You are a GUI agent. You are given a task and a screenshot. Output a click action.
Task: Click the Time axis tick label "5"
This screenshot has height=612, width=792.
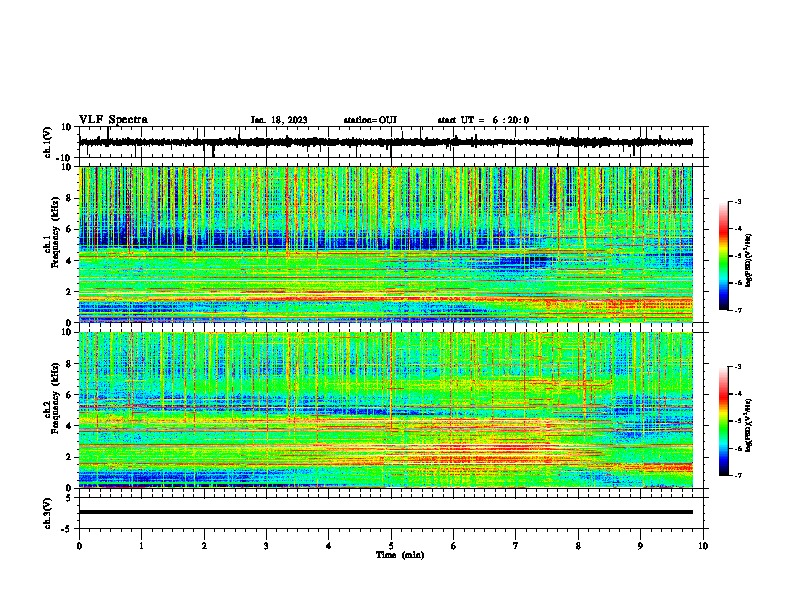(x=391, y=546)
